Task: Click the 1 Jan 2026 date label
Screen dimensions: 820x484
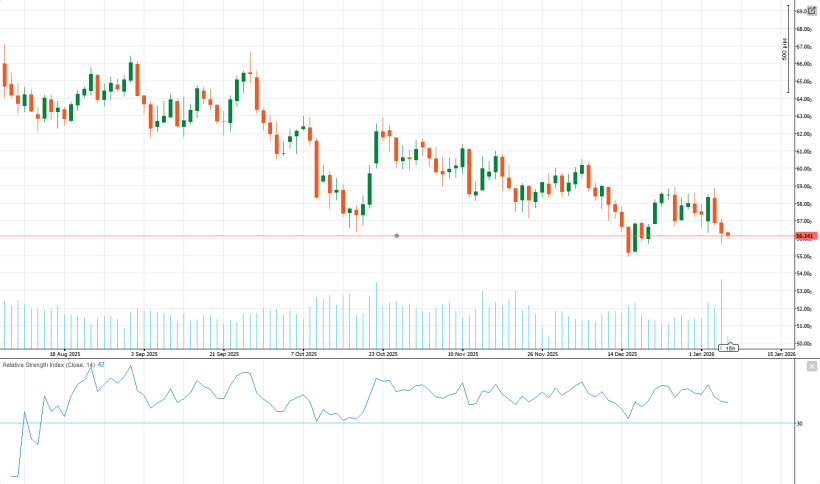Action: (702, 354)
